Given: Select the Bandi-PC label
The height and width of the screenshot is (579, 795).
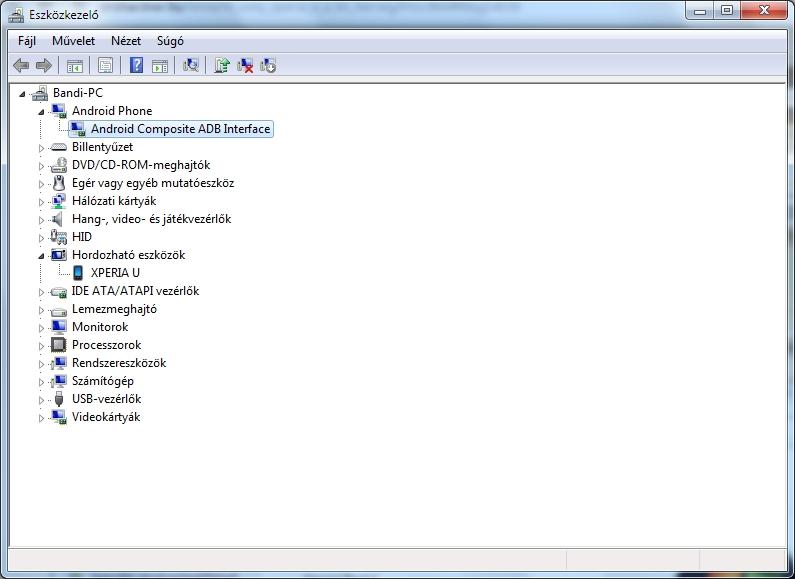Looking at the screenshot, I should [x=78, y=93].
